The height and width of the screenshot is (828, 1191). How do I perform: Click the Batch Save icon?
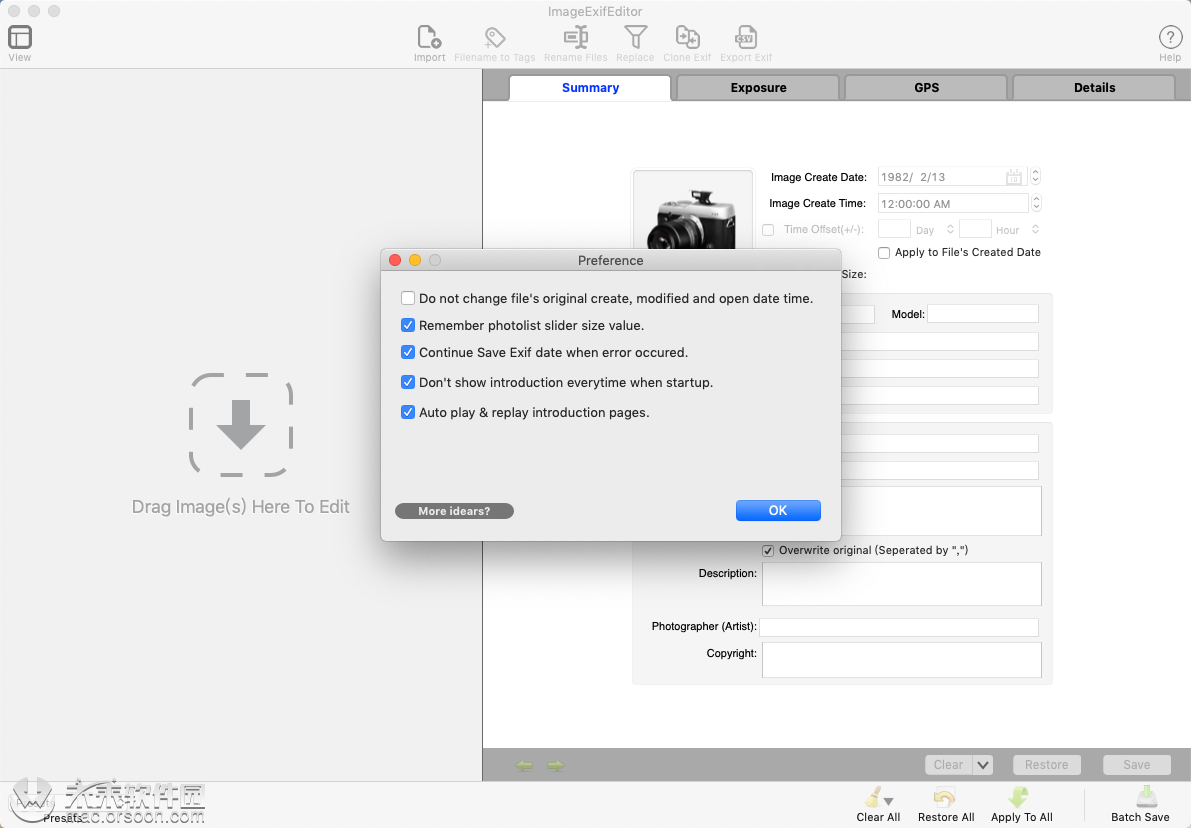1146,797
